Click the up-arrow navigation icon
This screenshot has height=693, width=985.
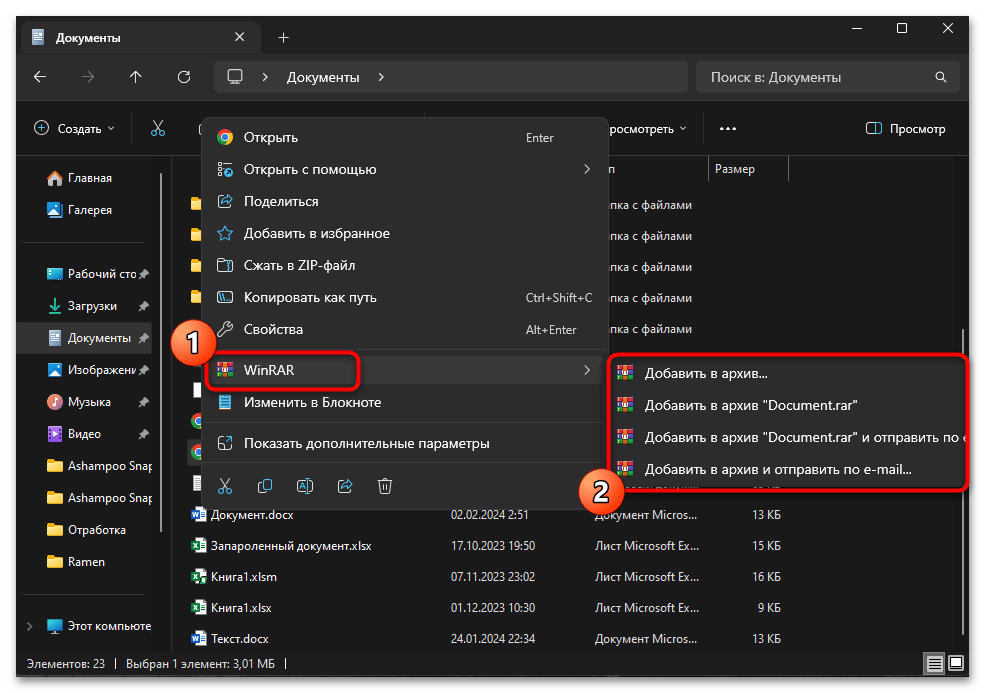[x=136, y=77]
